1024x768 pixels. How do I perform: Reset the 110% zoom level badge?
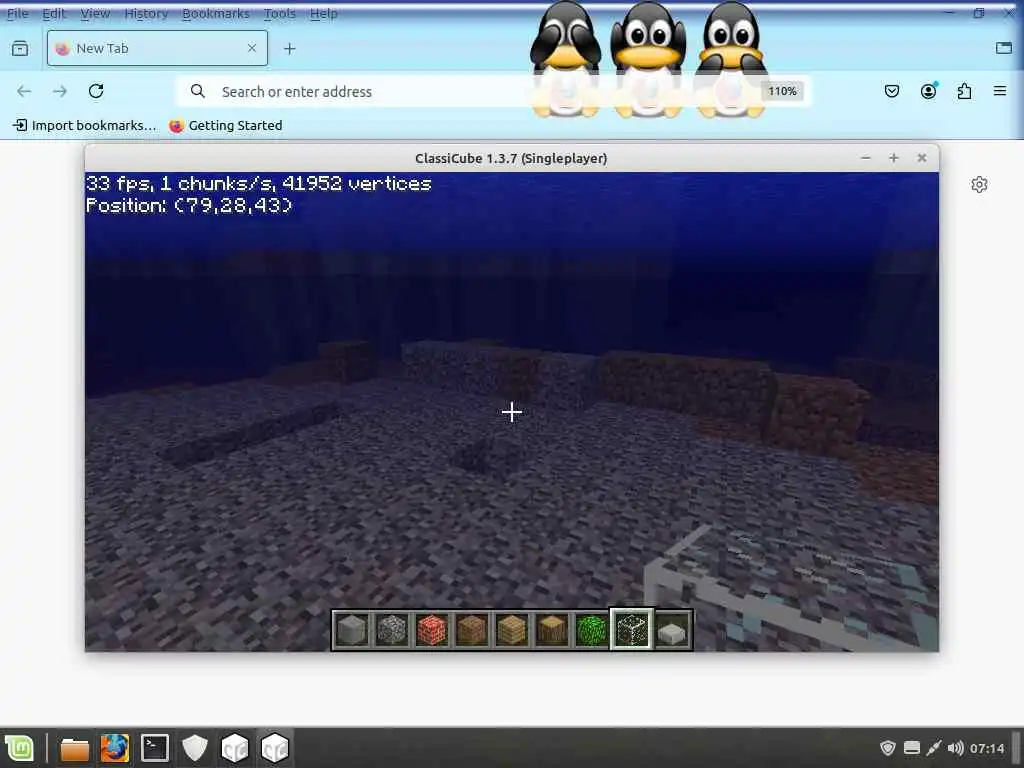click(782, 91)
